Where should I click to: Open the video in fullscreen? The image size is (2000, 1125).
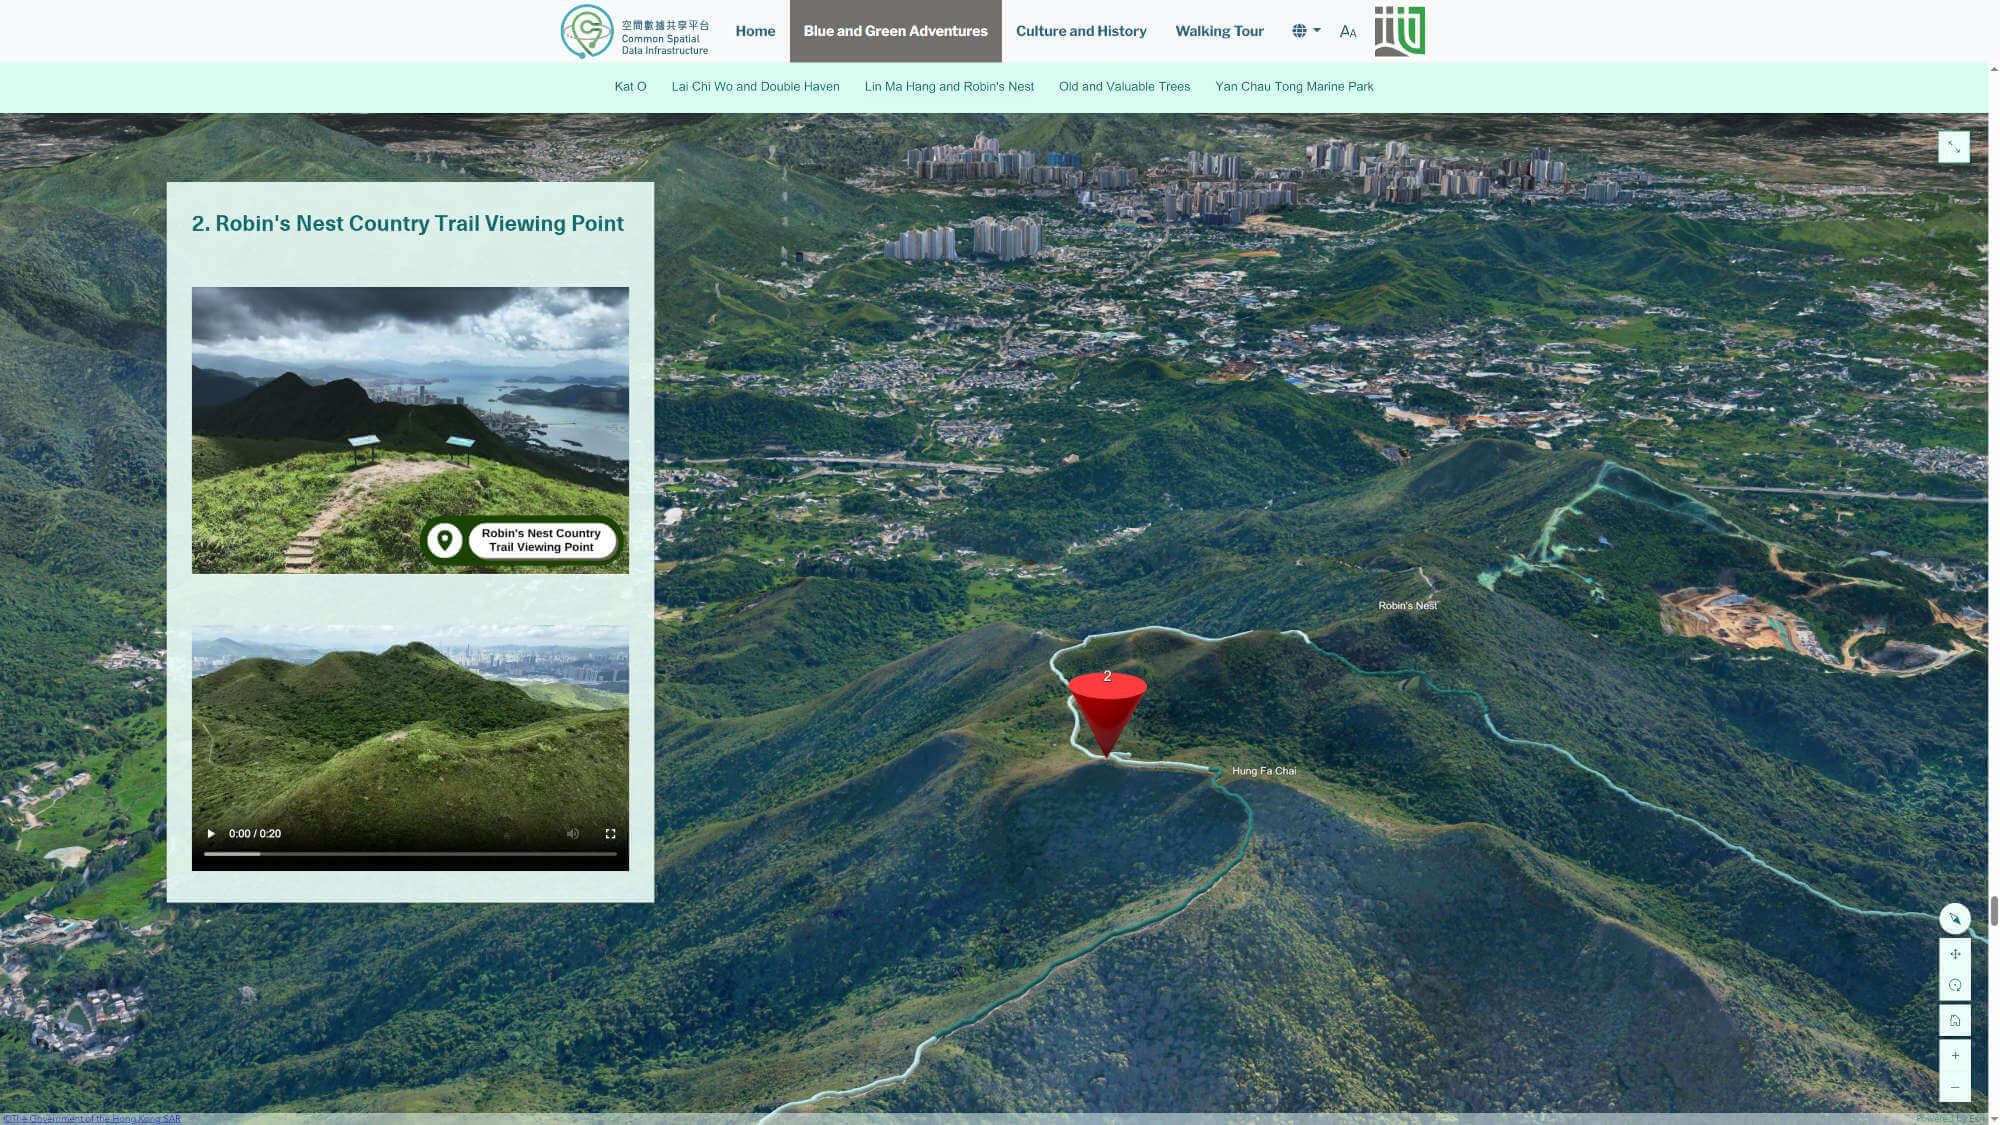610,833
